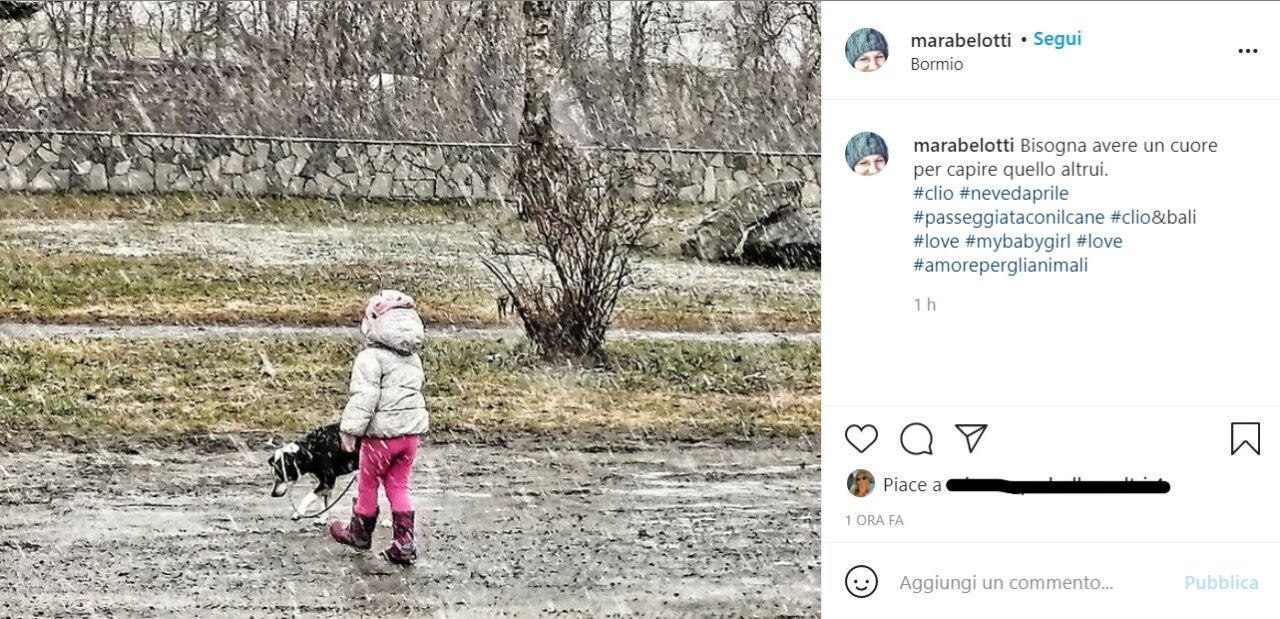Viewport: 1280px width, 619px height.
Task: Open marabelotti username in header
Action: point(961,40)
